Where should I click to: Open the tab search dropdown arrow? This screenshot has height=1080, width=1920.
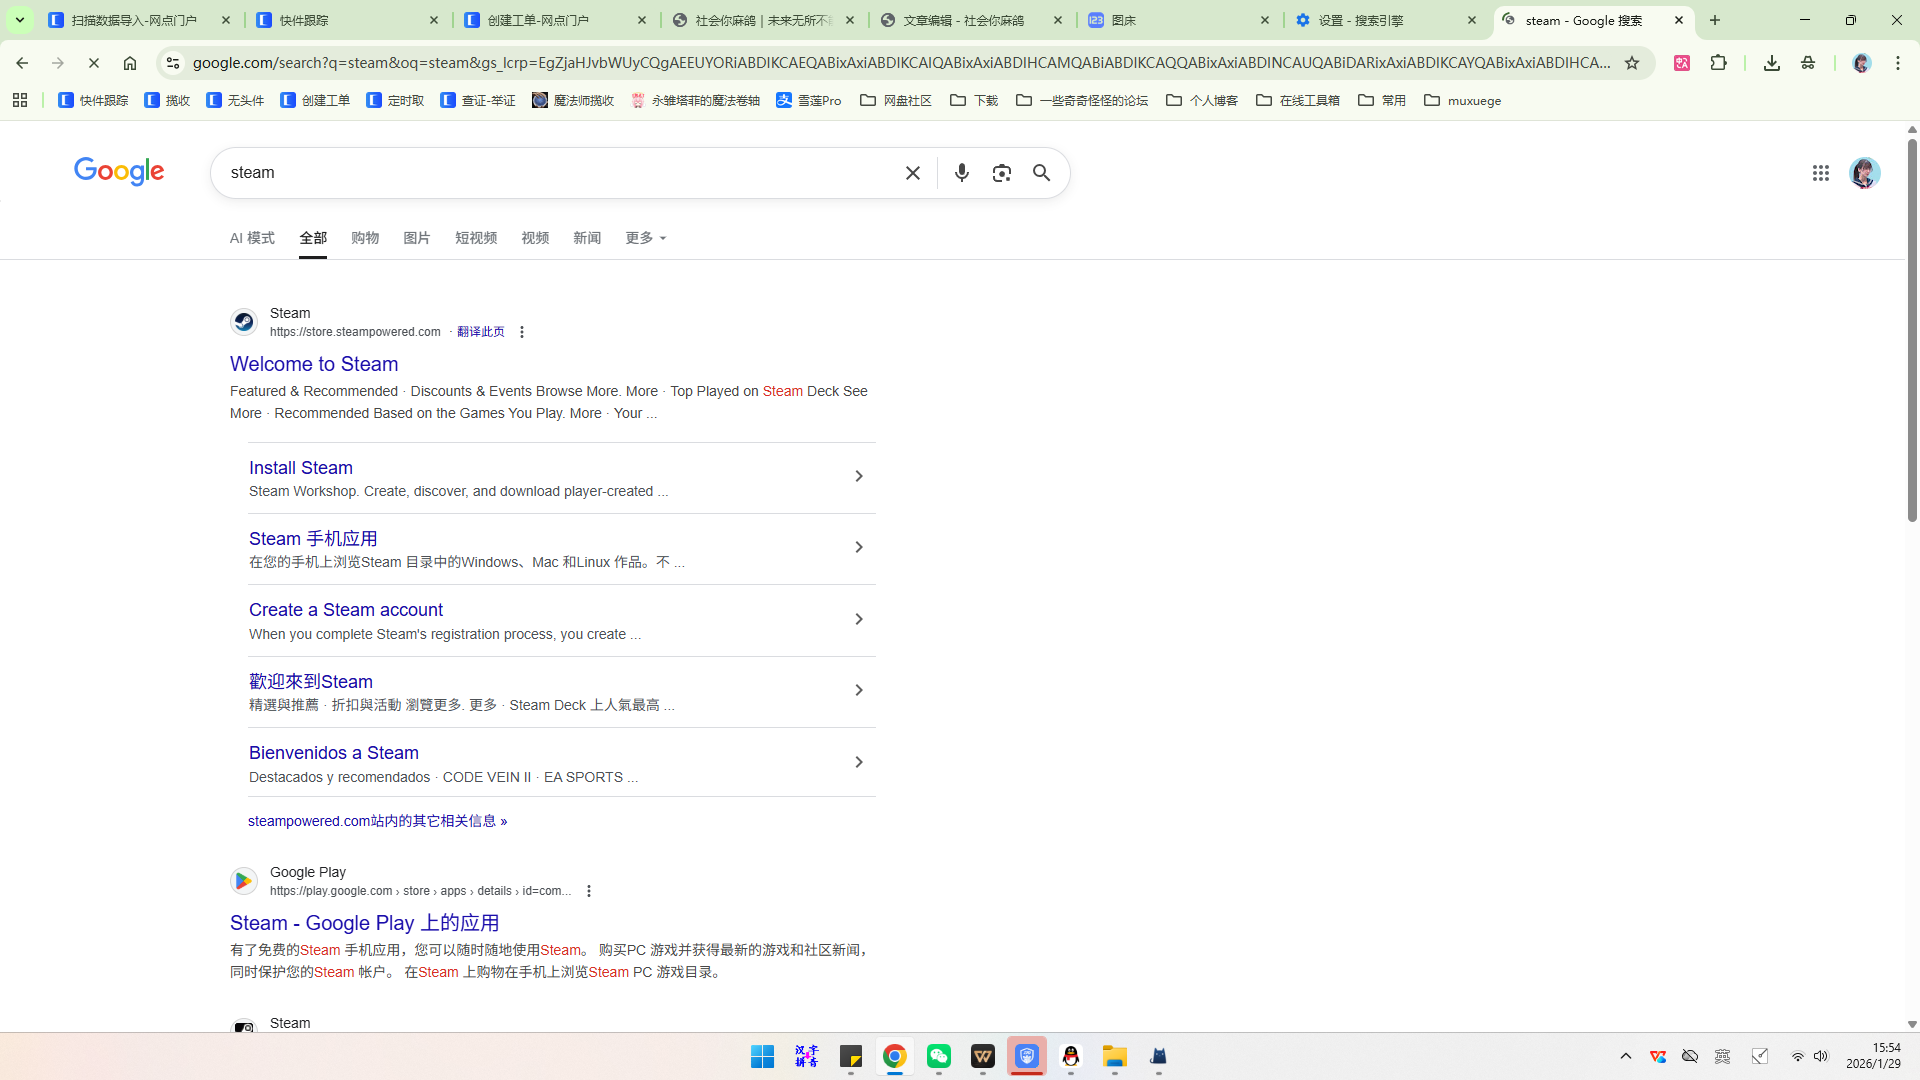[19, 20]
